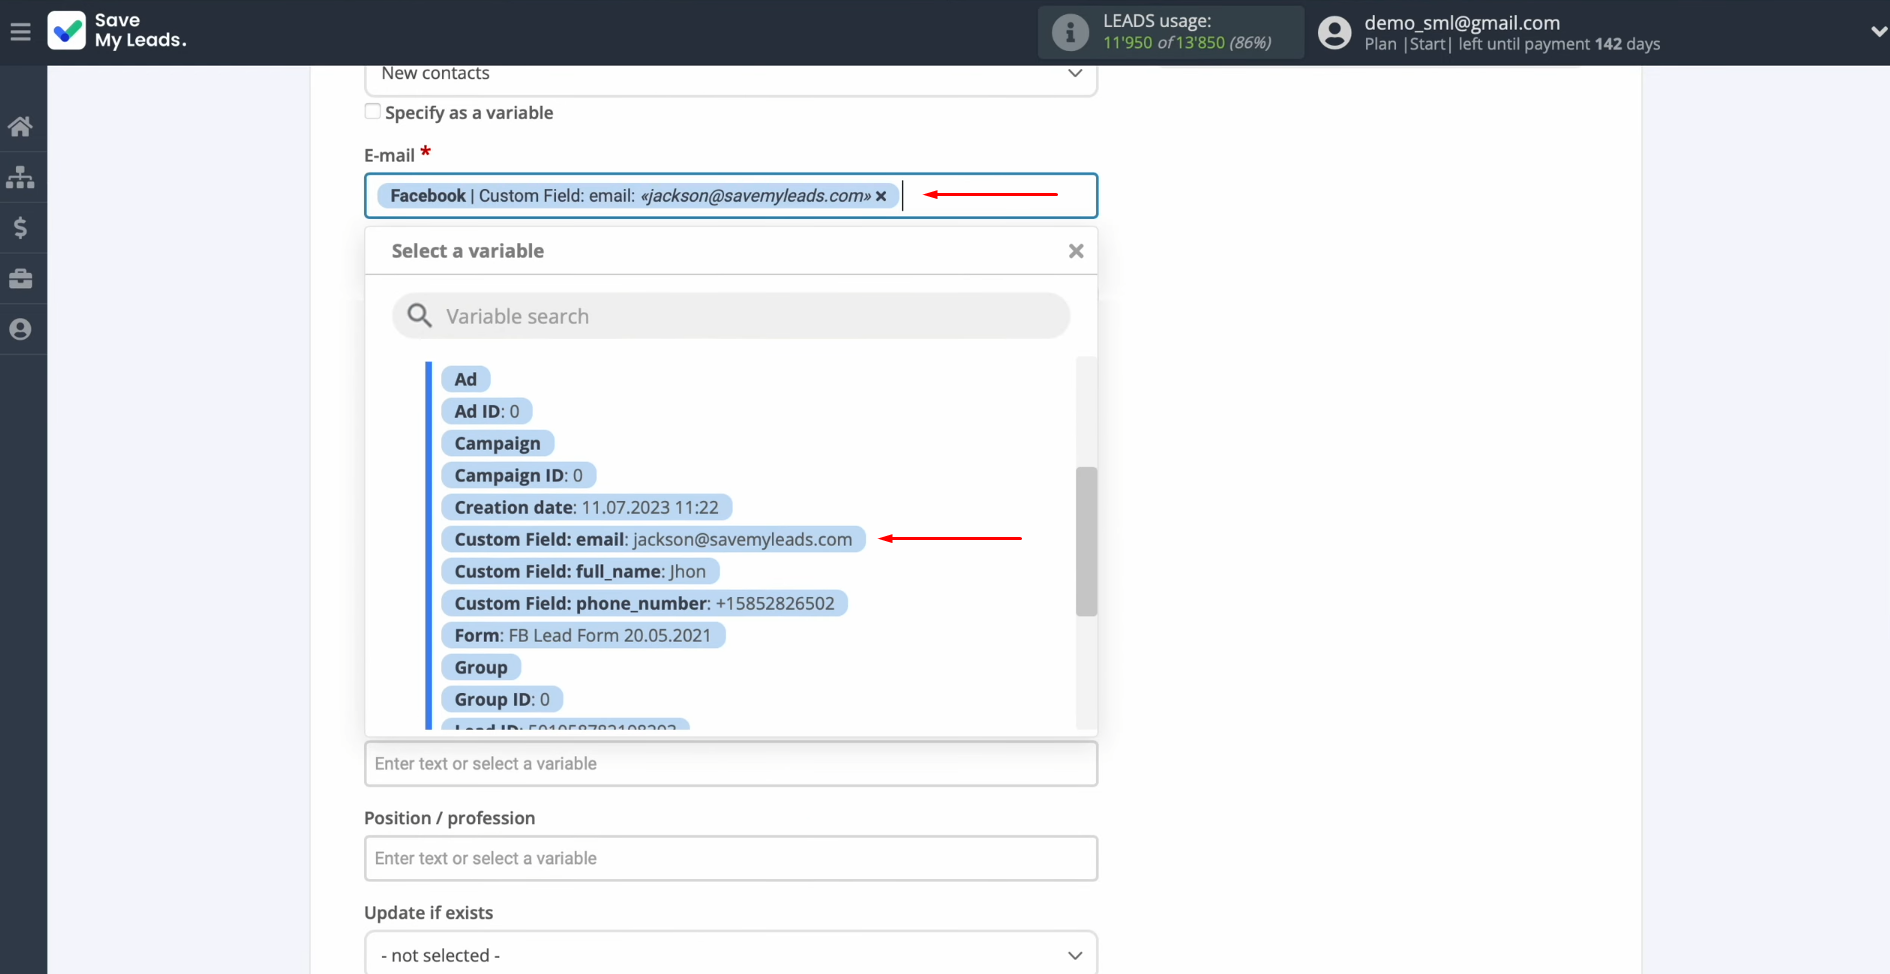The height and width of the screenshot is (974, 1890).
Task: Open the hamburger menu icon
Action: (x=20, y=32)
